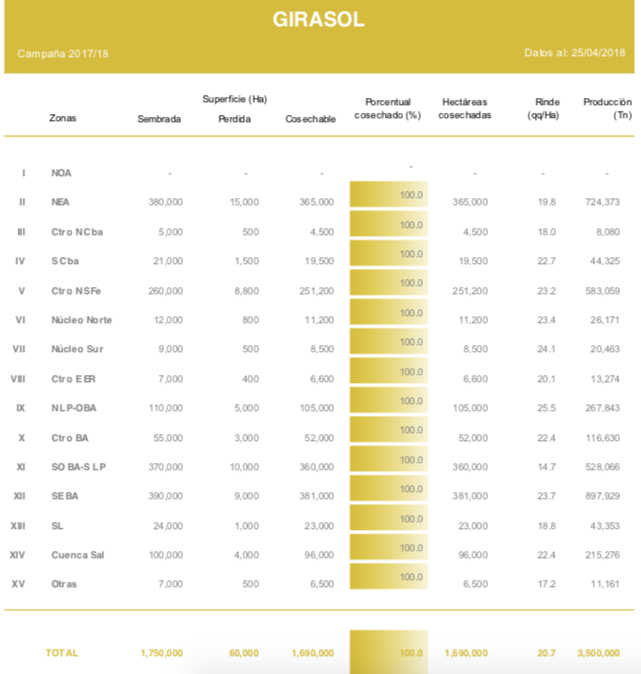Click the Datos al 25/04/2018 date text
The image size is (641, 674).
[x=574, y=52]
